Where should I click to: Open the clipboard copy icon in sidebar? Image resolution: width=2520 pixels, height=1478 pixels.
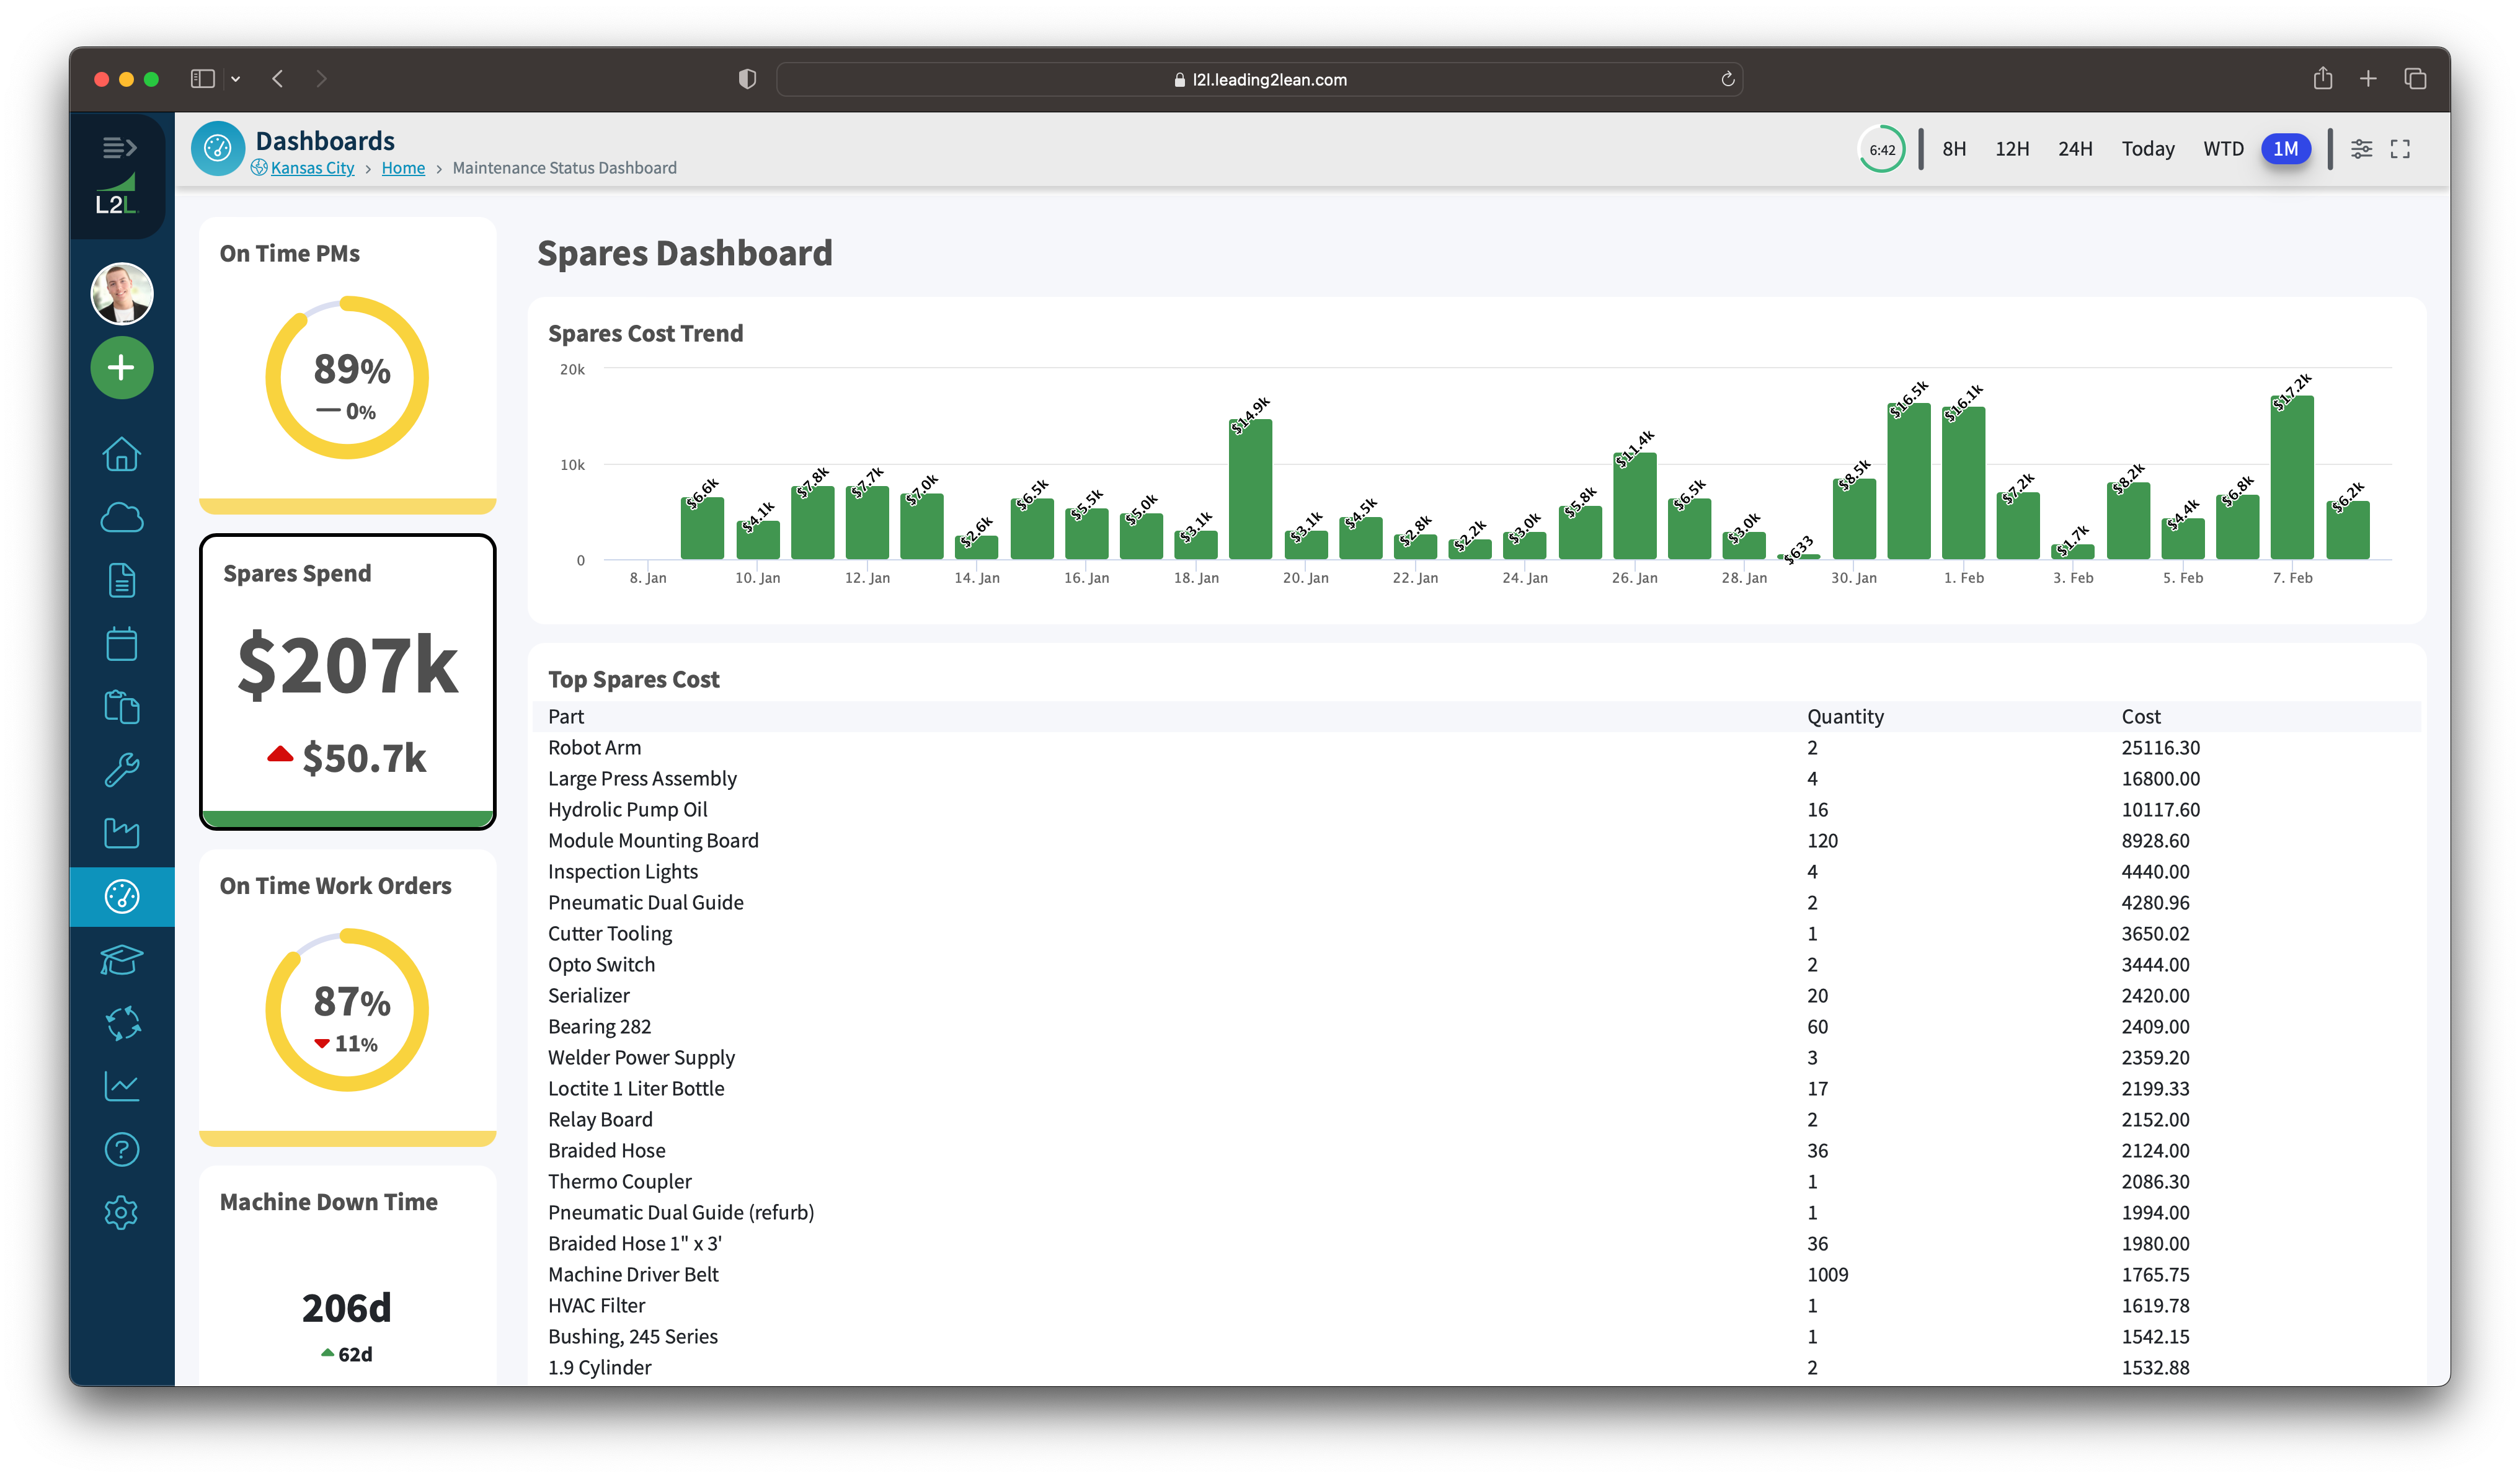pos(122,707)
